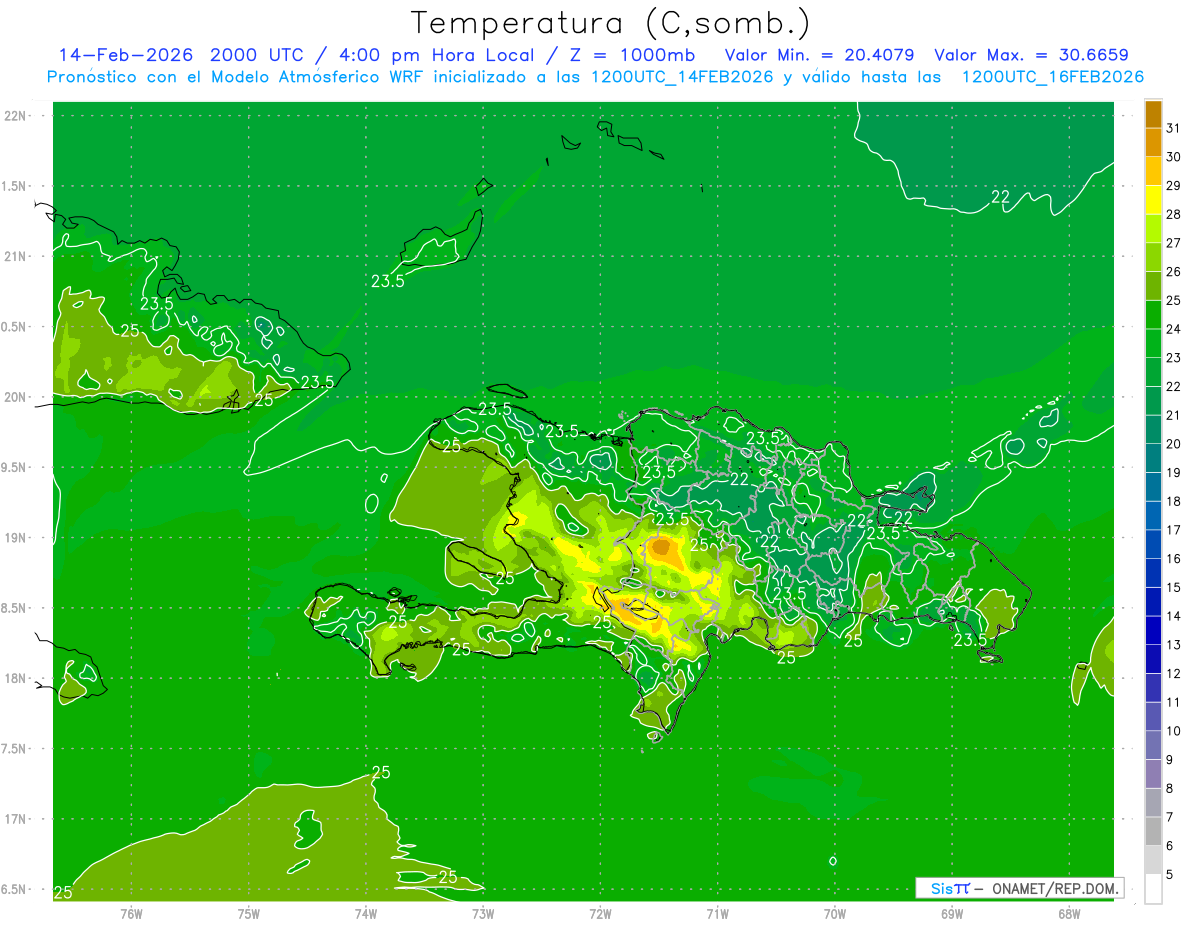Click the '1200UTC_16FEB2026' valid-until time
Viewport: 1200px width, 927px height.
coord(1053,77)
